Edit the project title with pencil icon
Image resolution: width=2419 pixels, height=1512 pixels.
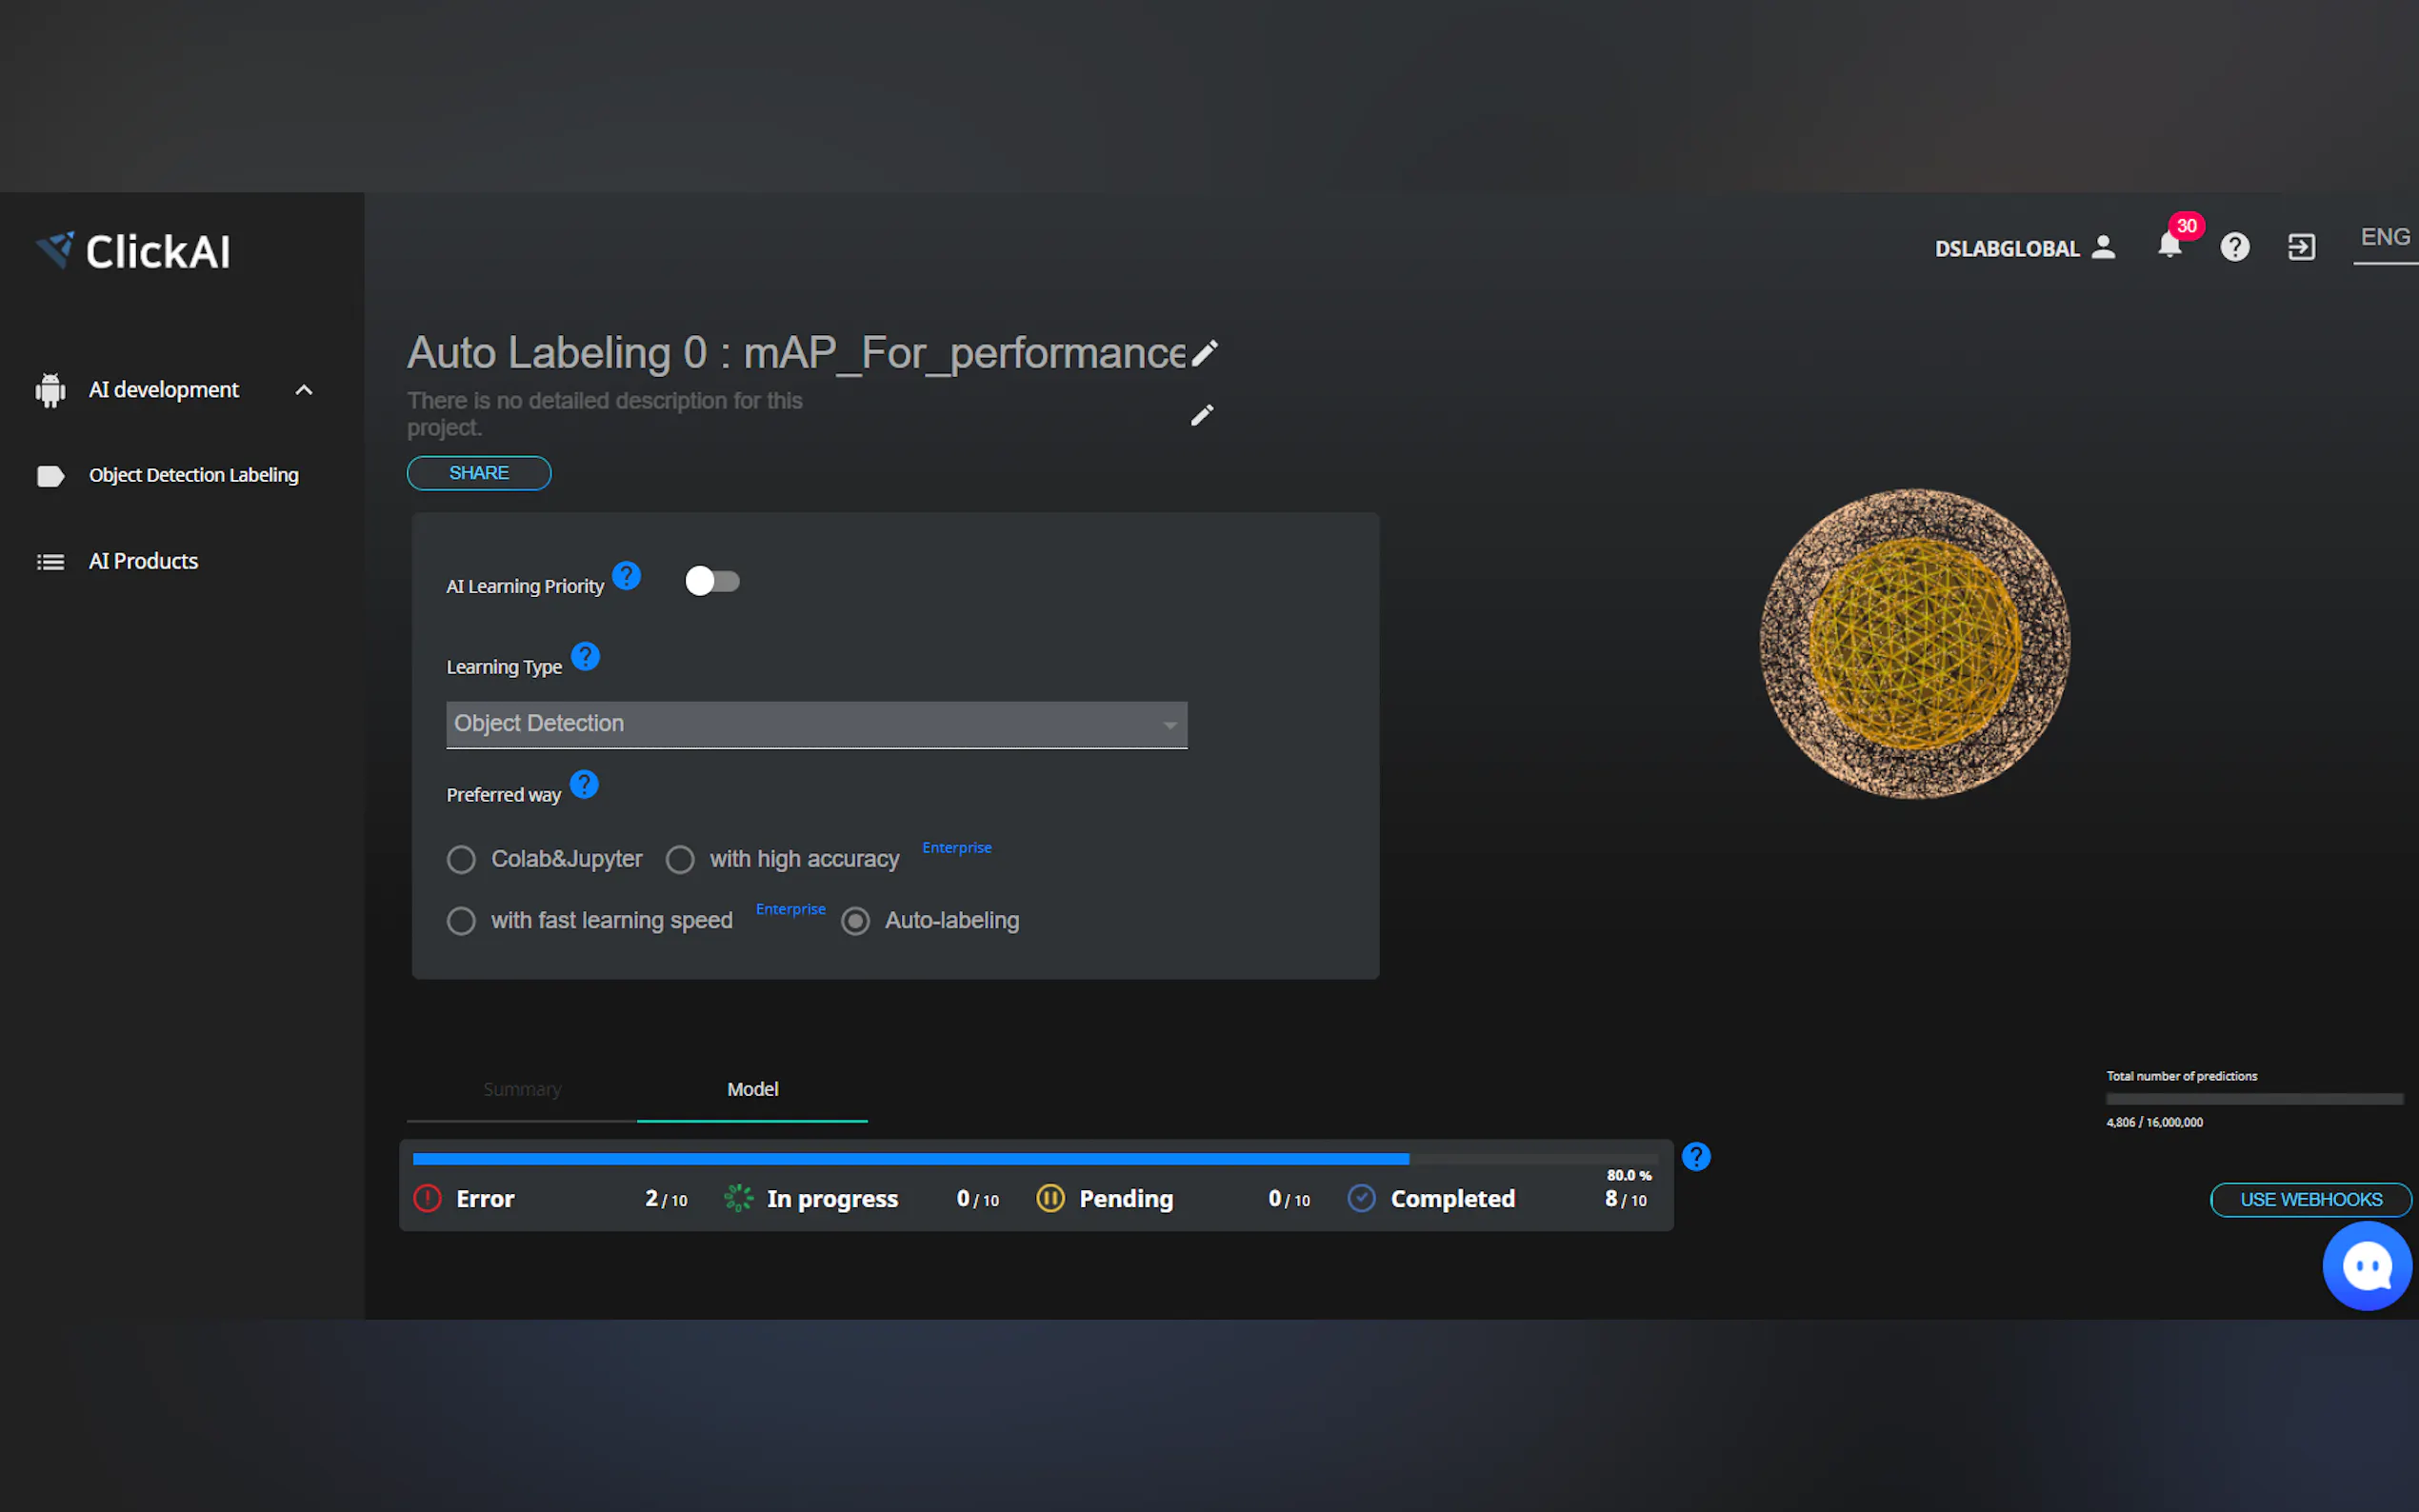tap(1205, 353)
